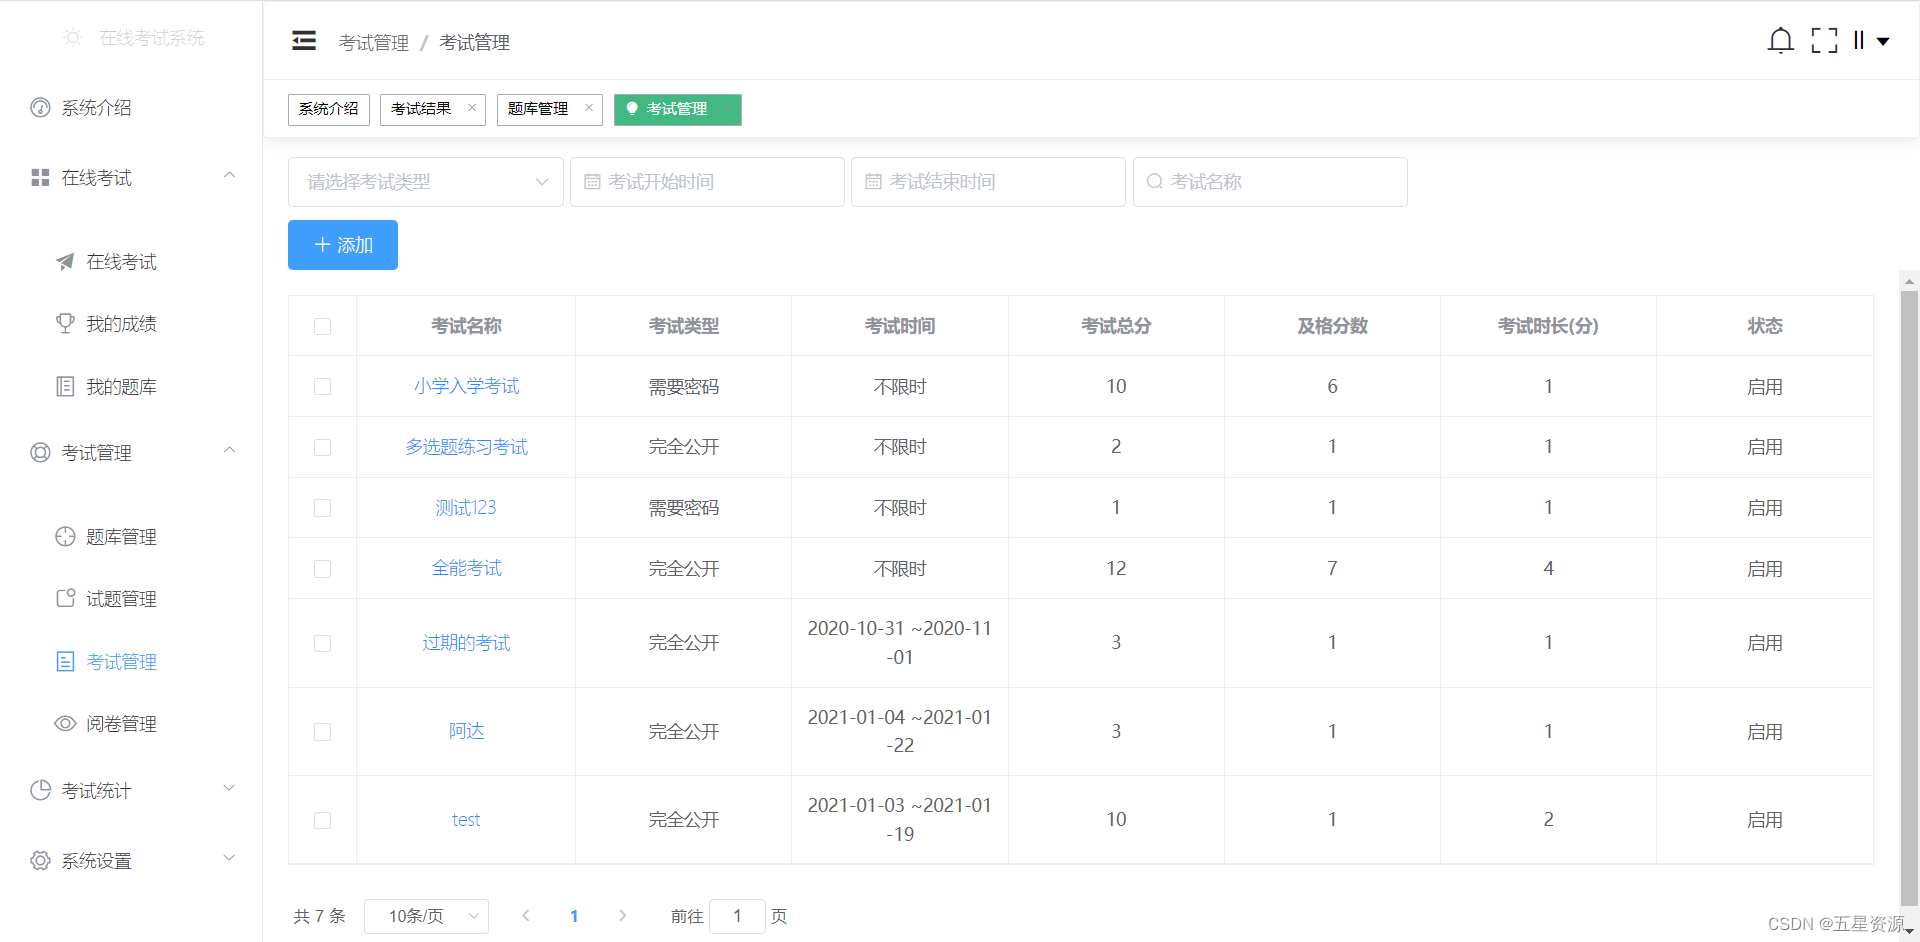Viewport: 1920px width, 942px height.
Task: Expand the 考试统计 sidebar group chevron
Action: (229, 788)
